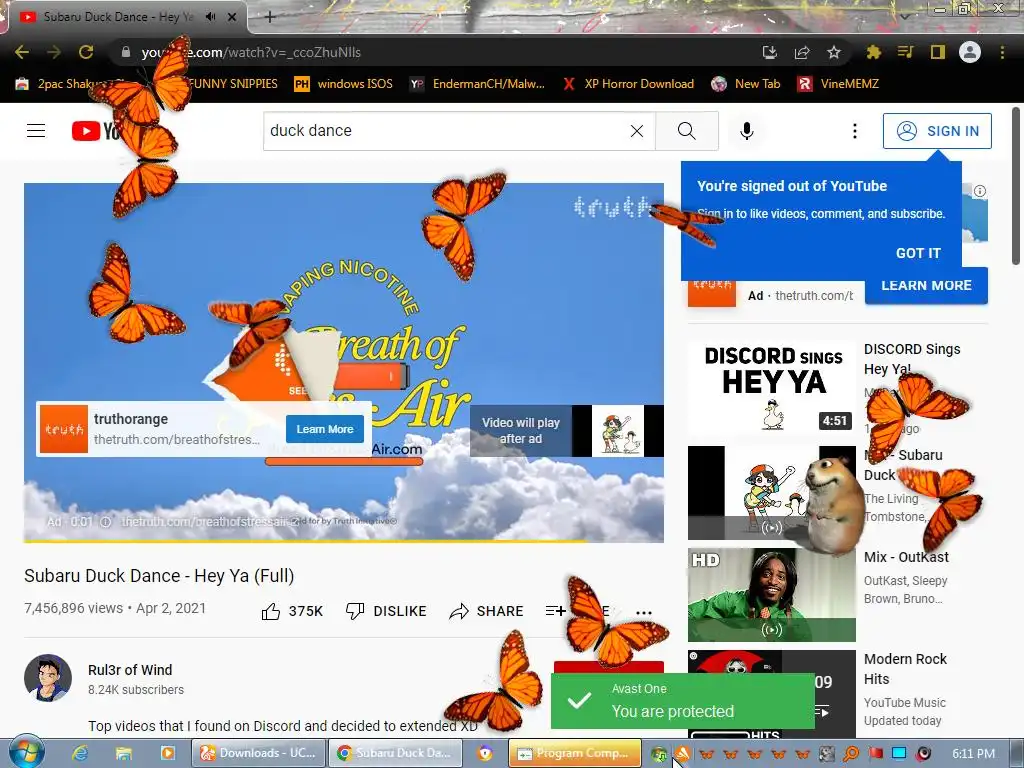Screen dimensions: 1024x768
Task: Open the Rul3r of Wind channel name
Action: (130, 670)
